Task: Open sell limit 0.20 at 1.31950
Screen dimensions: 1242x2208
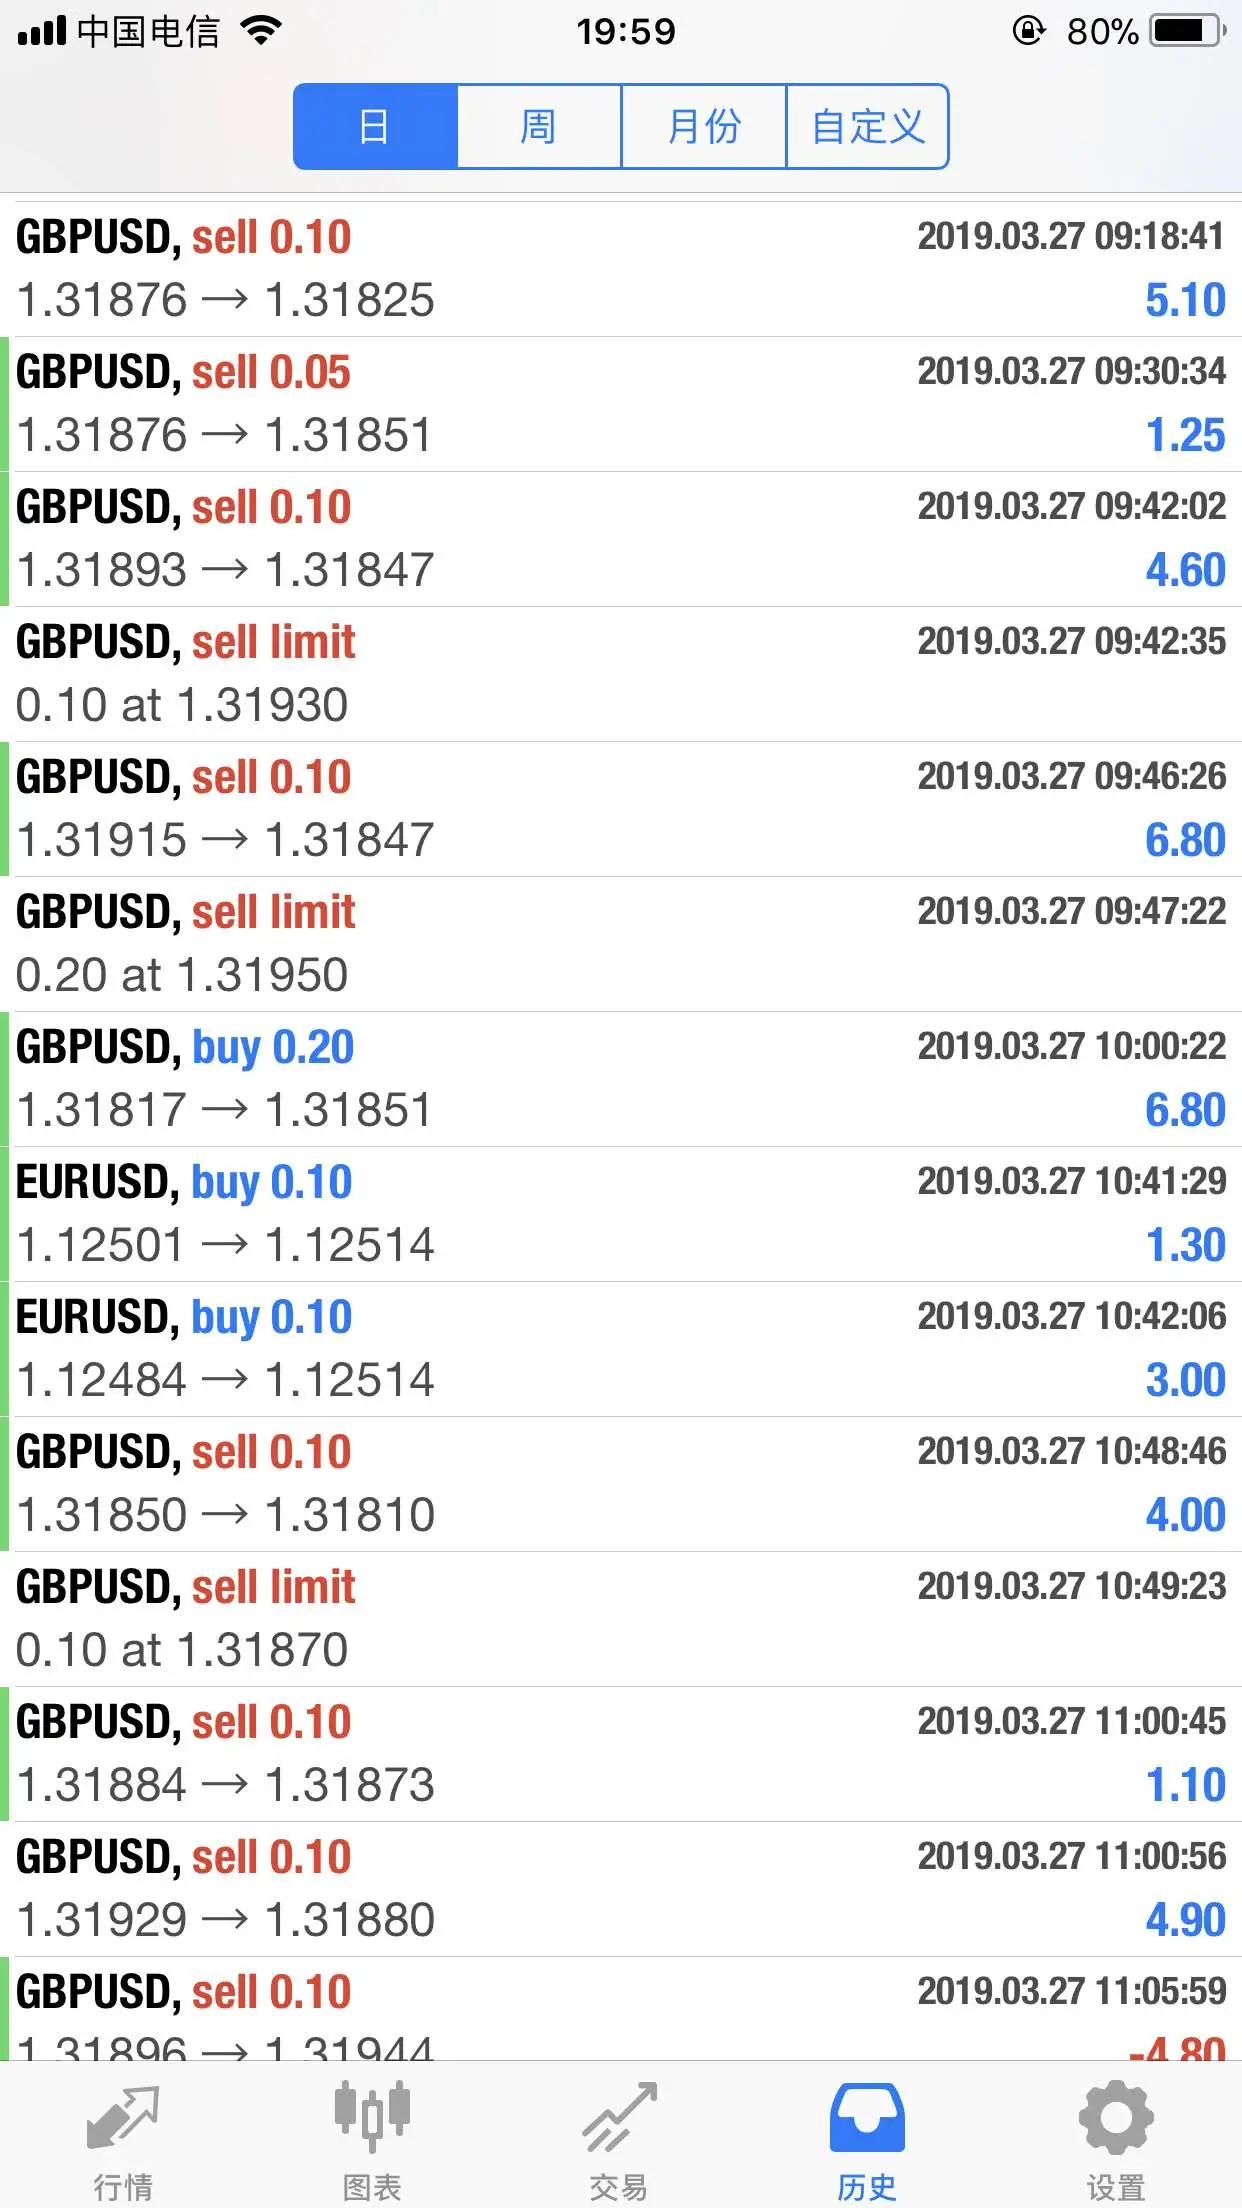Action: click(621, 944)
